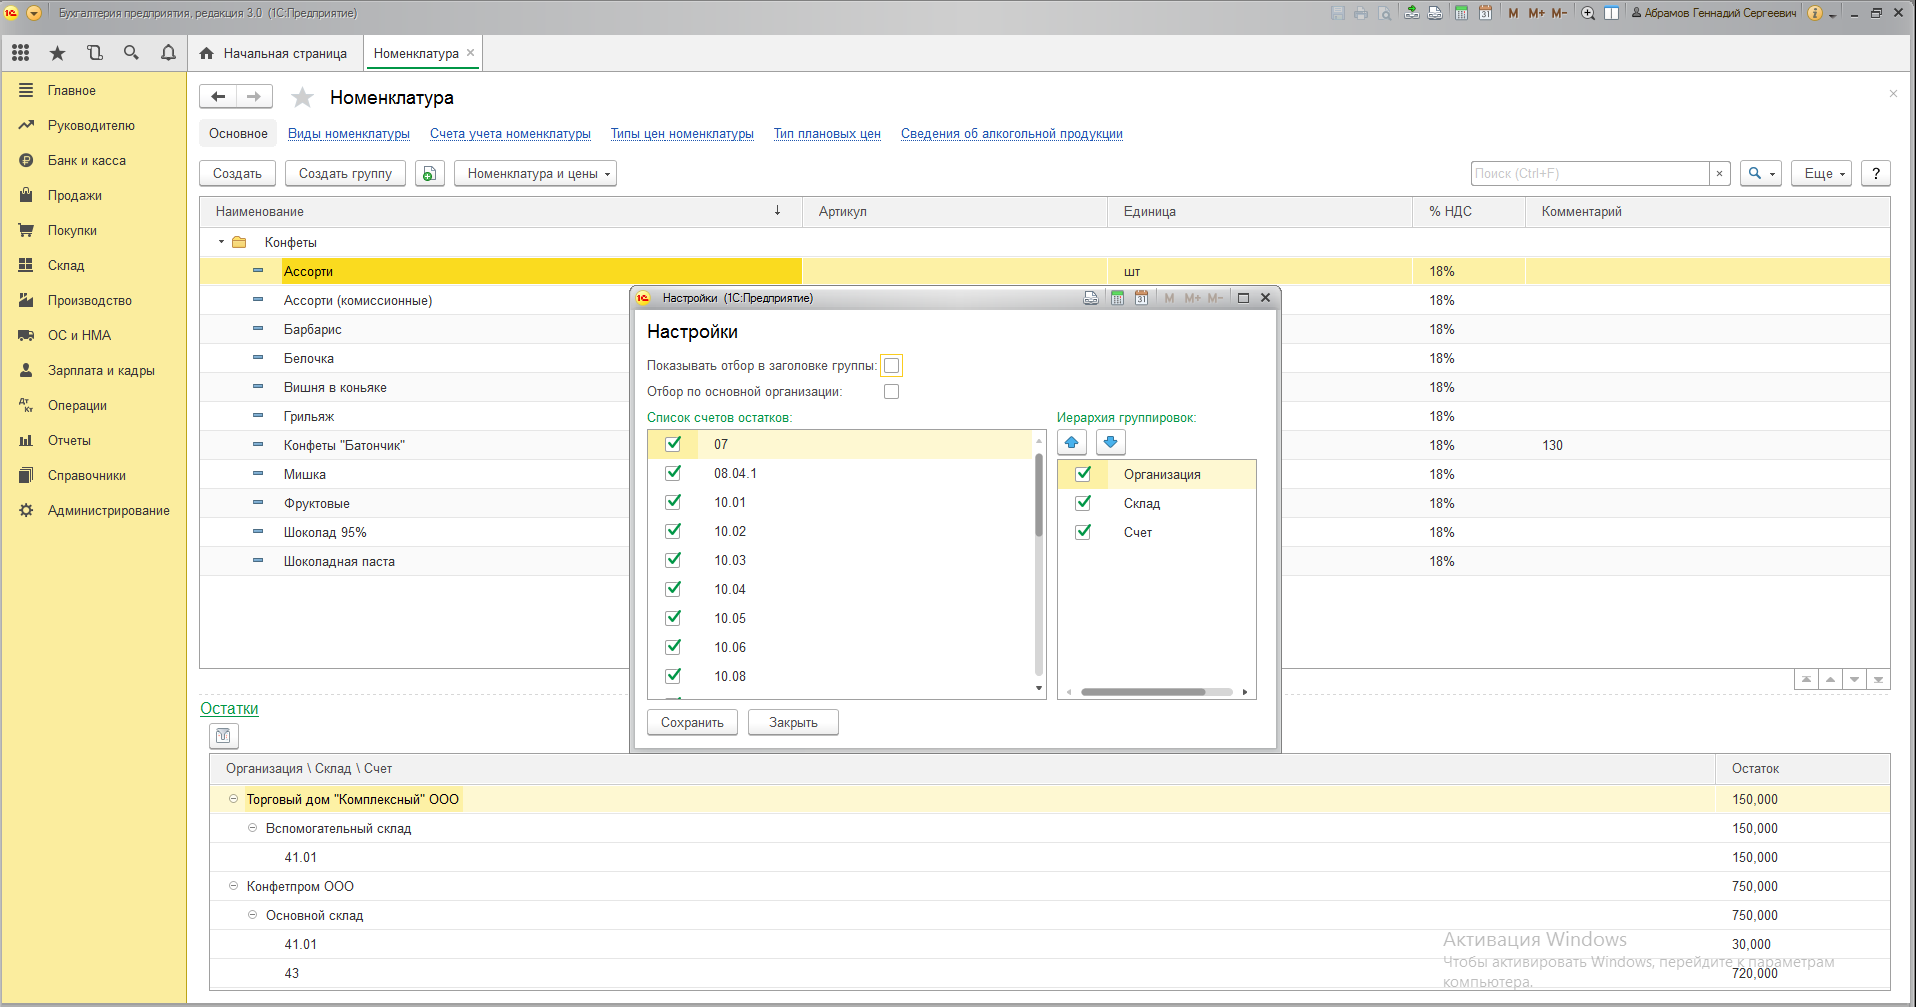
Task: Close the Номенклатура tab
Action: (470, 53)
